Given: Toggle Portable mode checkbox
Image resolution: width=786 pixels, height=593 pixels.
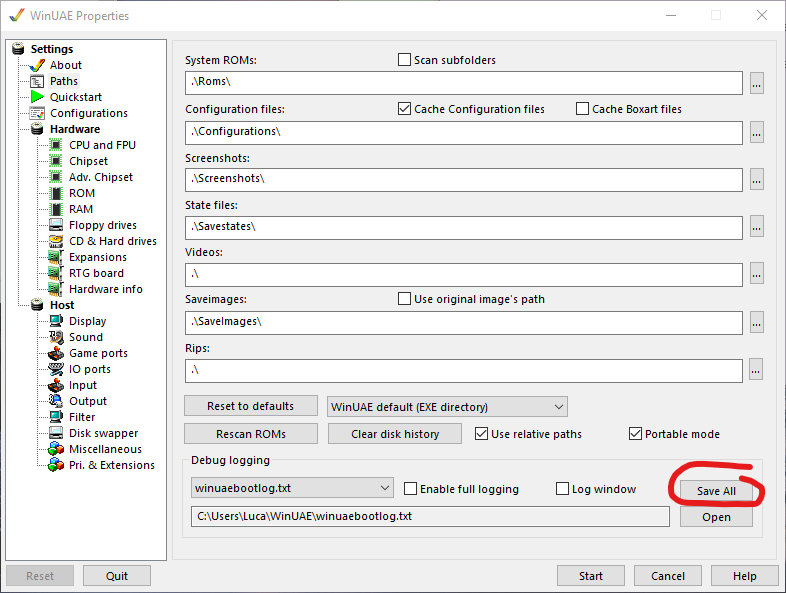Looking at the screenshot, I should tap(635, 434).
